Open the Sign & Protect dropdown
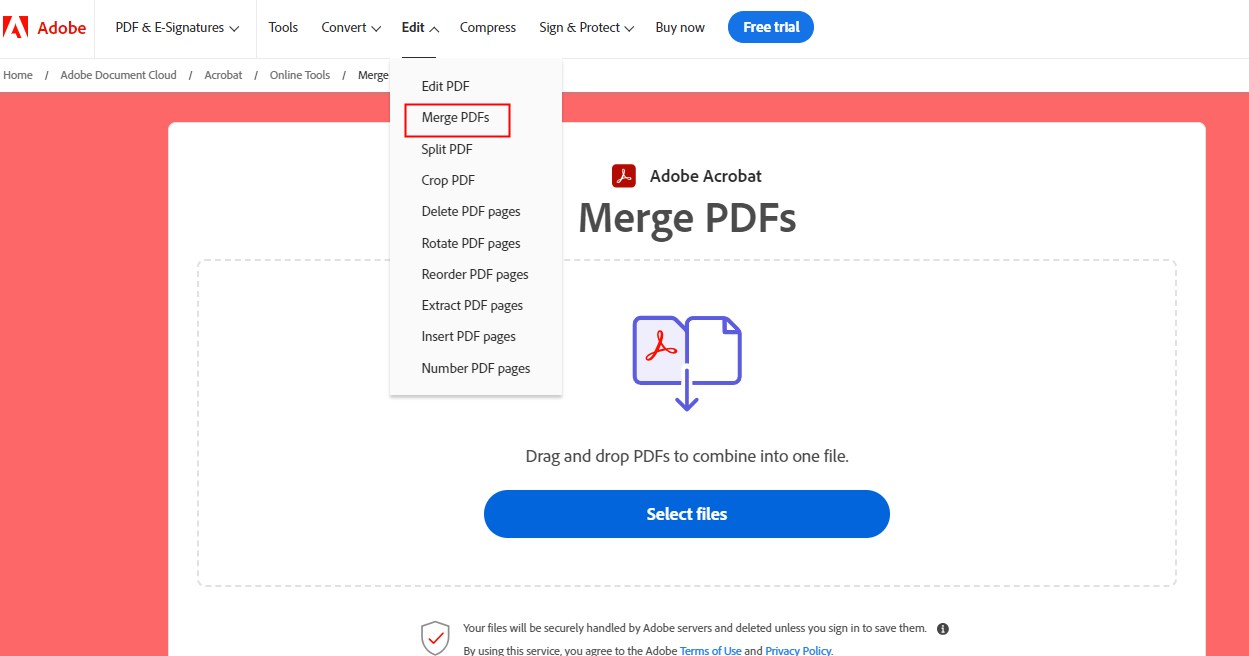Viewport: 1249px width, 656px height. point(585,27)
